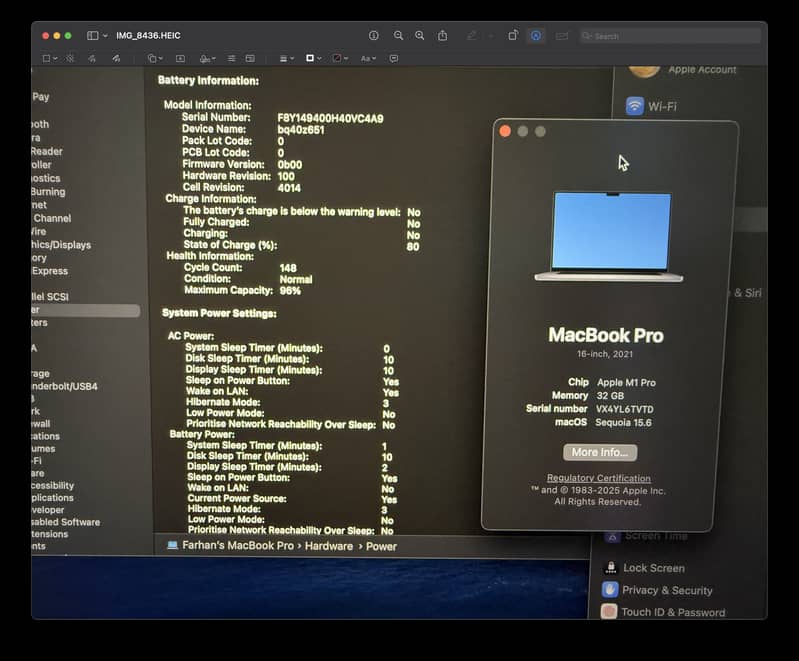Toggle the Markup toolbar button

pos(536,35)
